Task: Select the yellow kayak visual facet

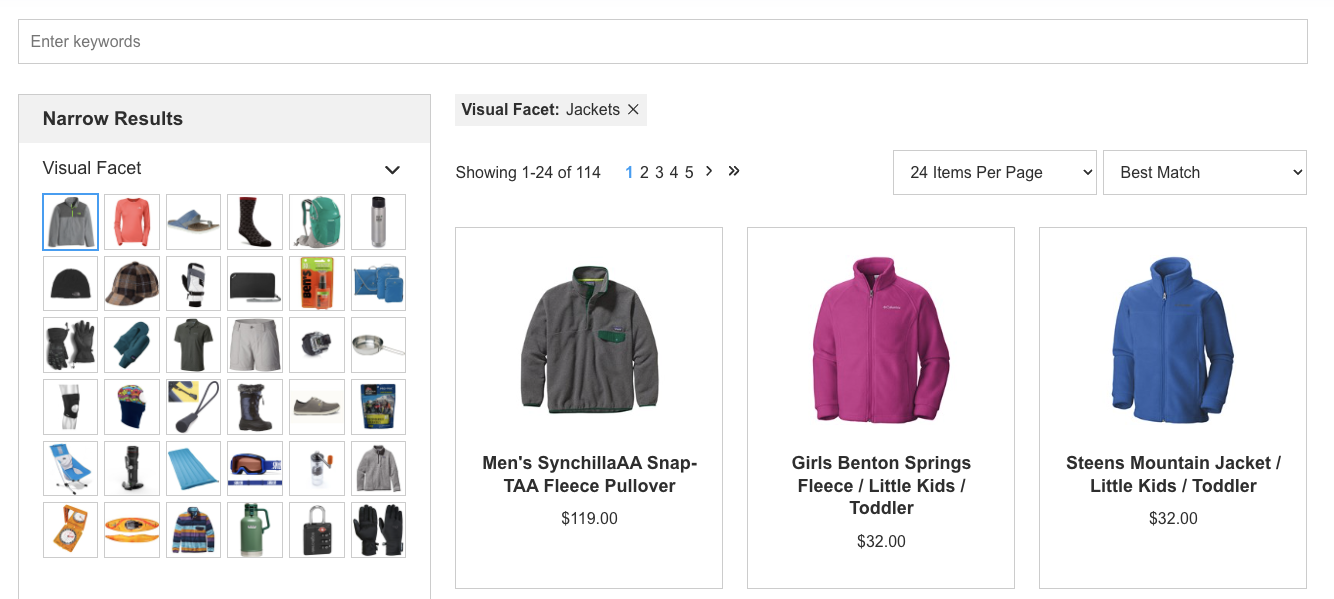Action: click(132, 530)
